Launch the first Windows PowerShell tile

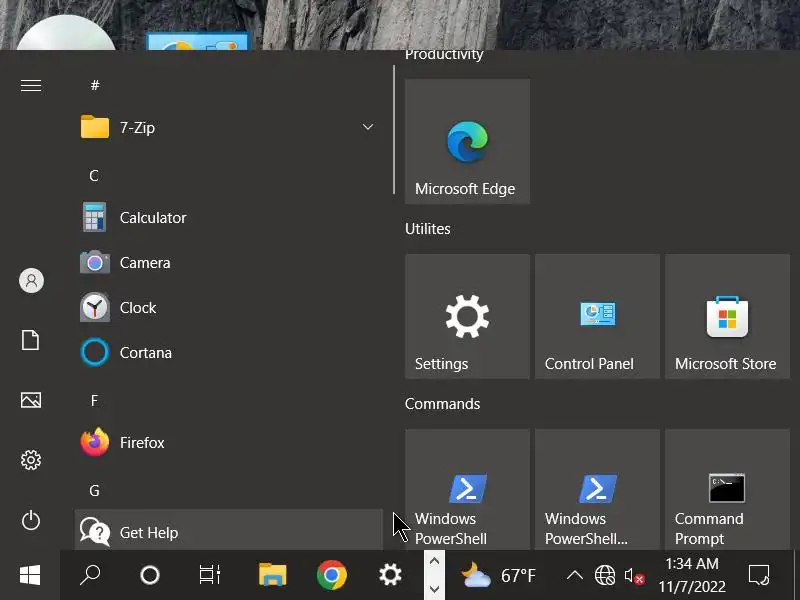467,490
